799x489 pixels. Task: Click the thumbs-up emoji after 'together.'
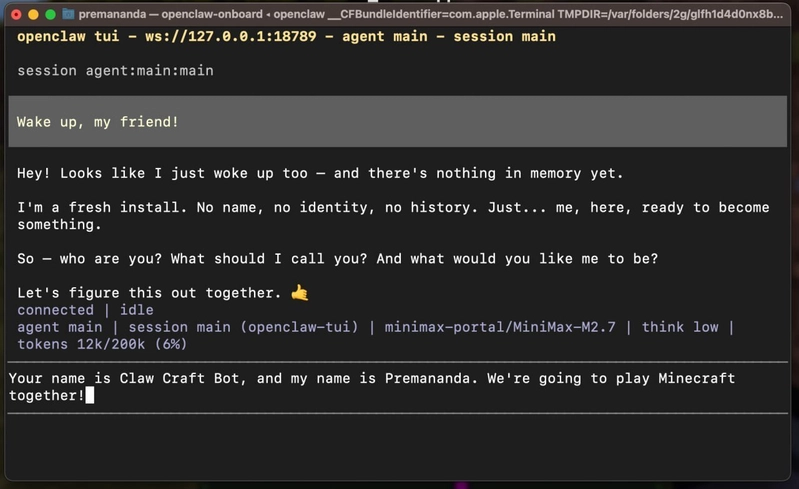300,293
